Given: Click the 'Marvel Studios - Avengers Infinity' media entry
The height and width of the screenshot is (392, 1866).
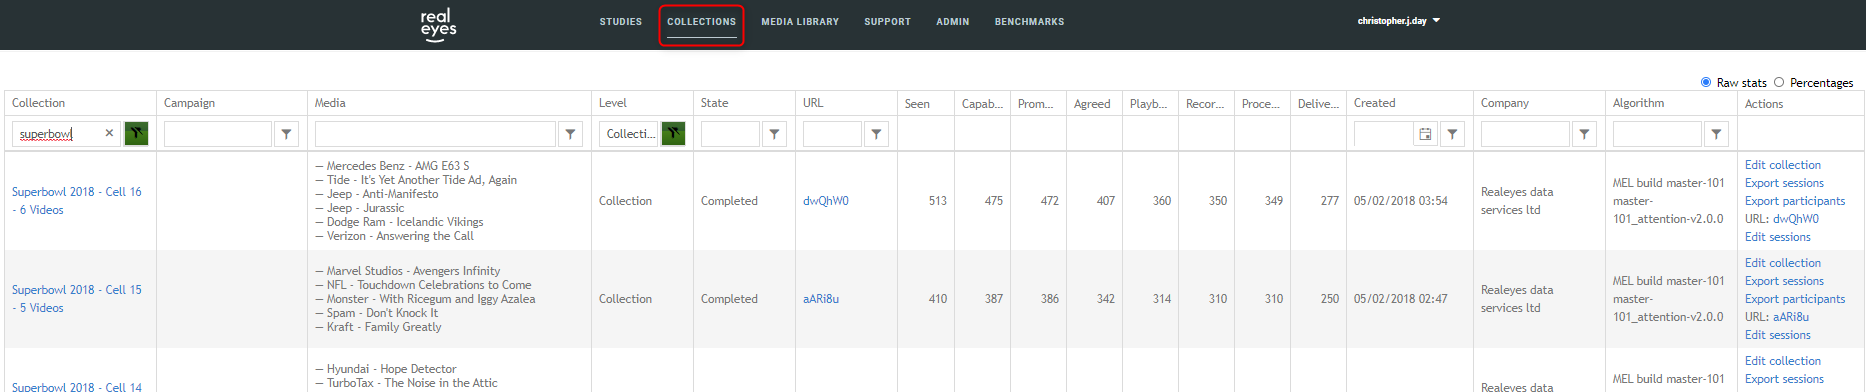Looking at the screenshot, I should 408,271.
